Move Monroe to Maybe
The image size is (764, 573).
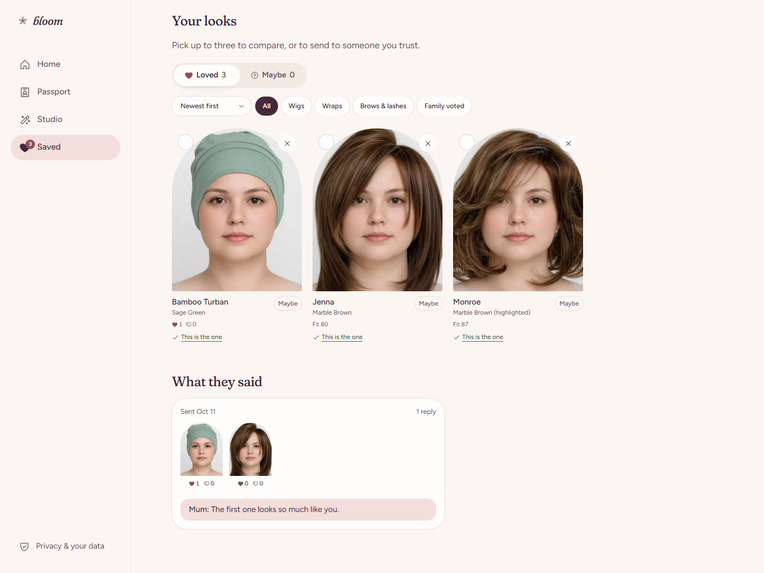pos(569,304)
